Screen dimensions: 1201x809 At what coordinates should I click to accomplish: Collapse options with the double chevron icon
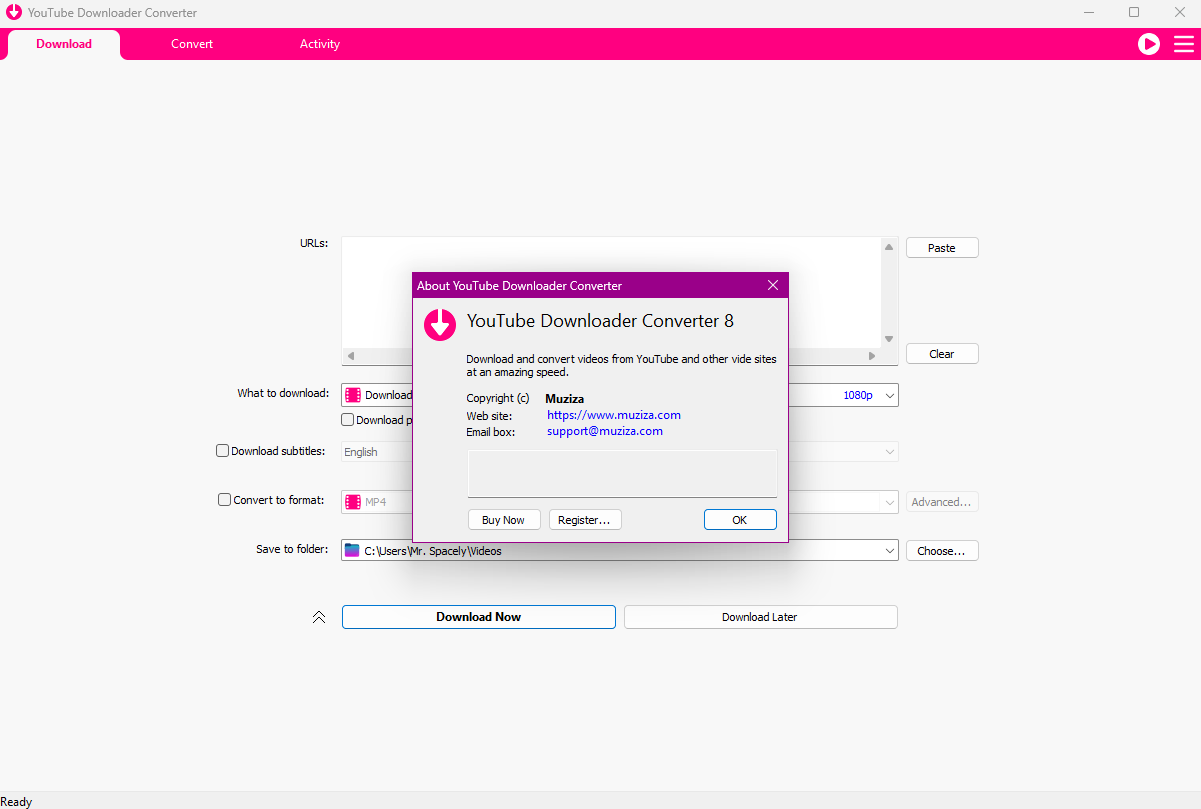pyautogui.click(x=319, y=617)
